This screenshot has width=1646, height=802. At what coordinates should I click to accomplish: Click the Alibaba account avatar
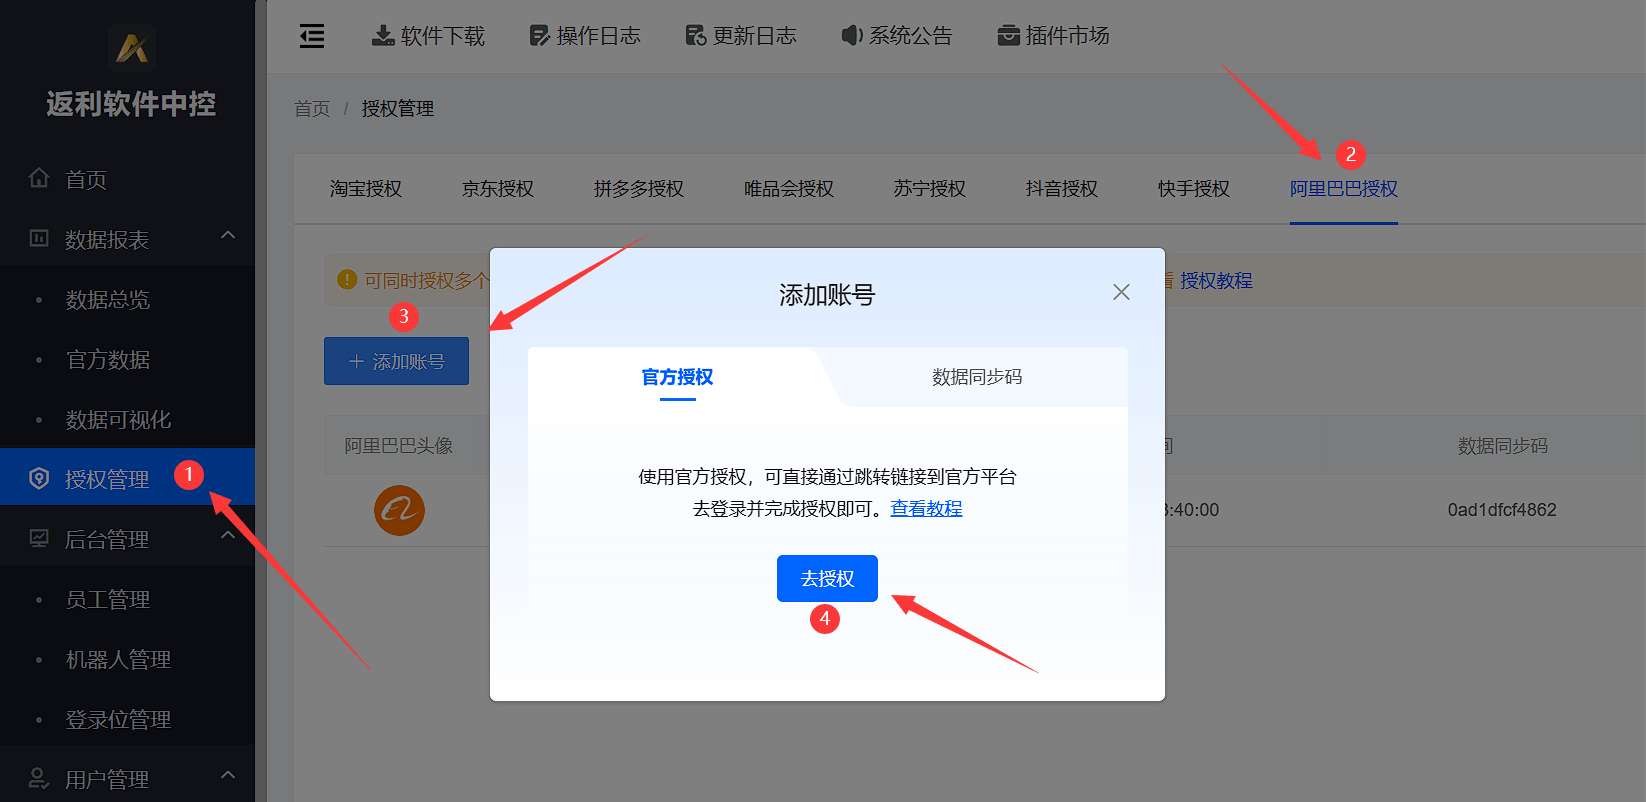click(399, 510)
